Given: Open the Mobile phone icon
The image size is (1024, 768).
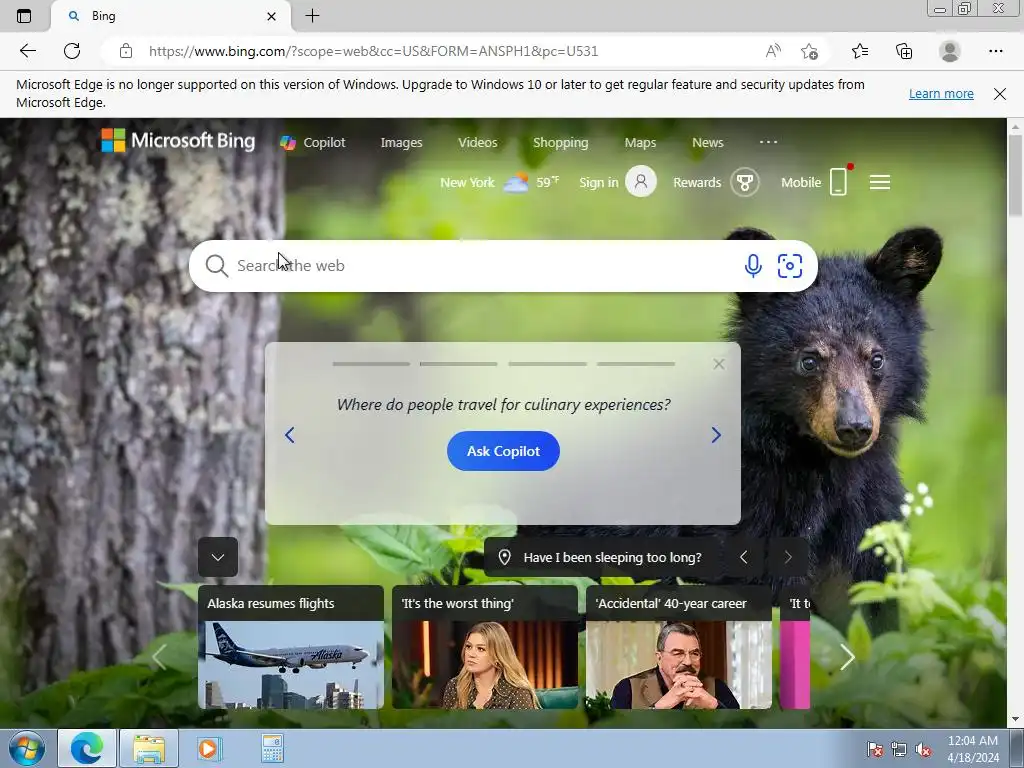Looking at the screenshot, I should tap(839, 182).
